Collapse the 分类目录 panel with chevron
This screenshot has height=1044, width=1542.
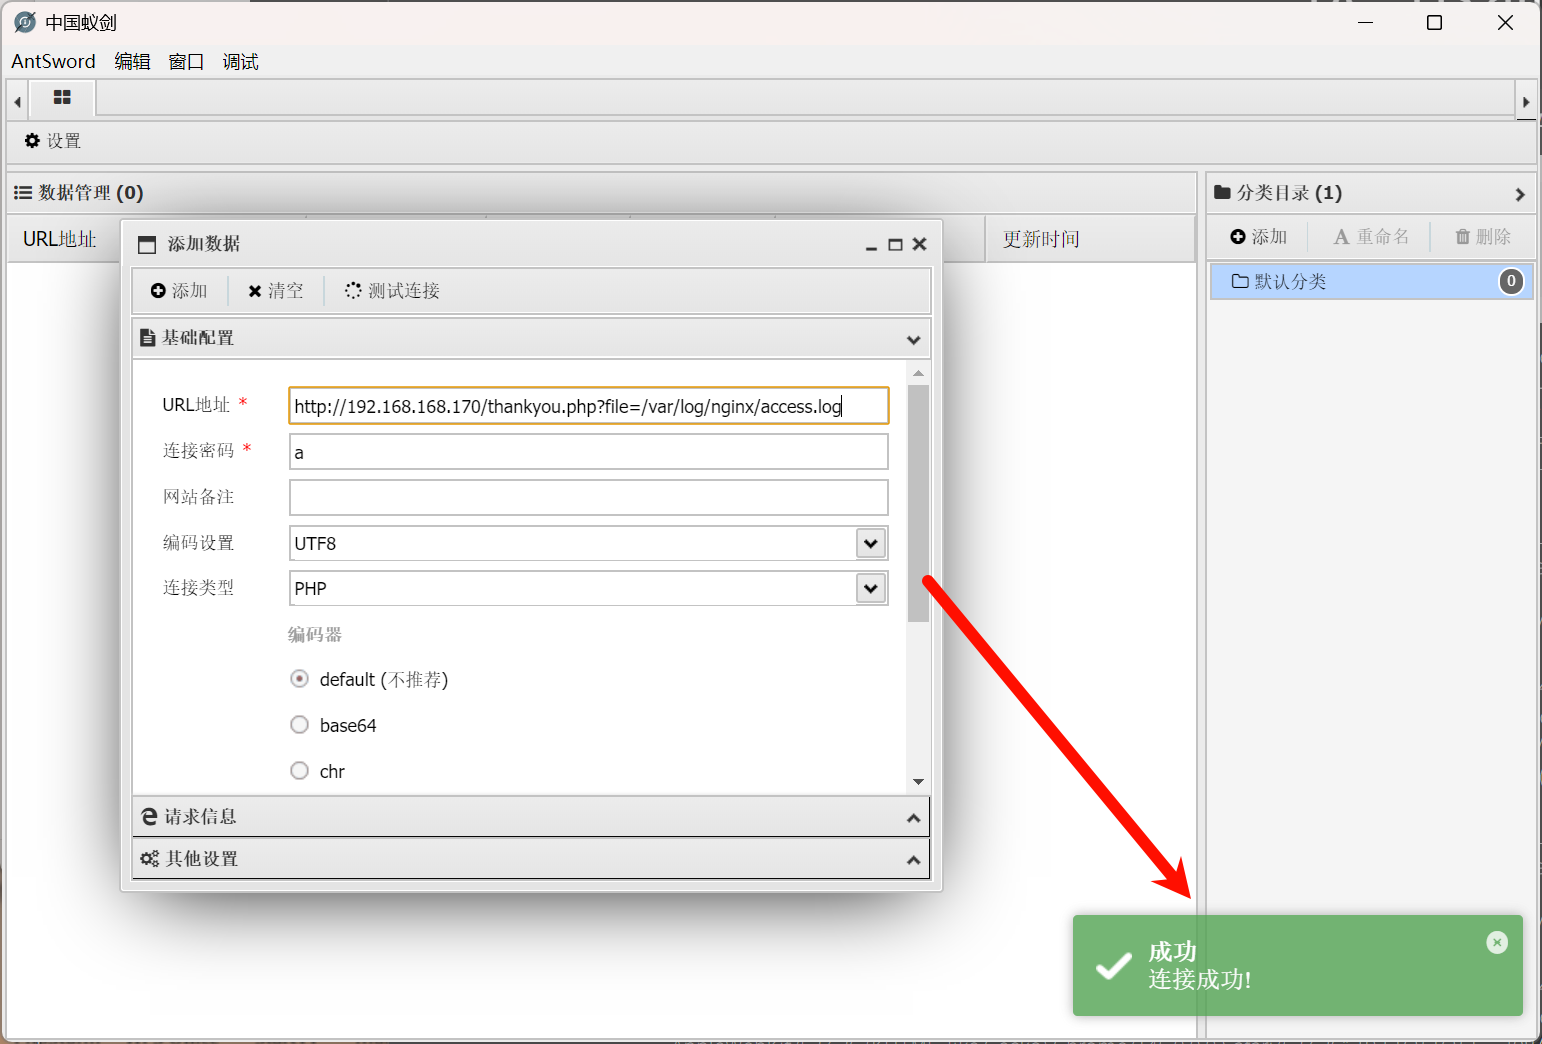(1519, 194)
